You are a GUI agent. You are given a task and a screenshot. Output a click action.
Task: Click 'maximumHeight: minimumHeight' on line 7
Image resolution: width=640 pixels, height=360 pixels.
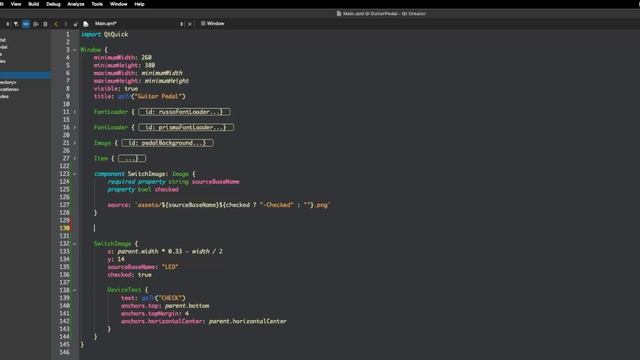(141, 81)
